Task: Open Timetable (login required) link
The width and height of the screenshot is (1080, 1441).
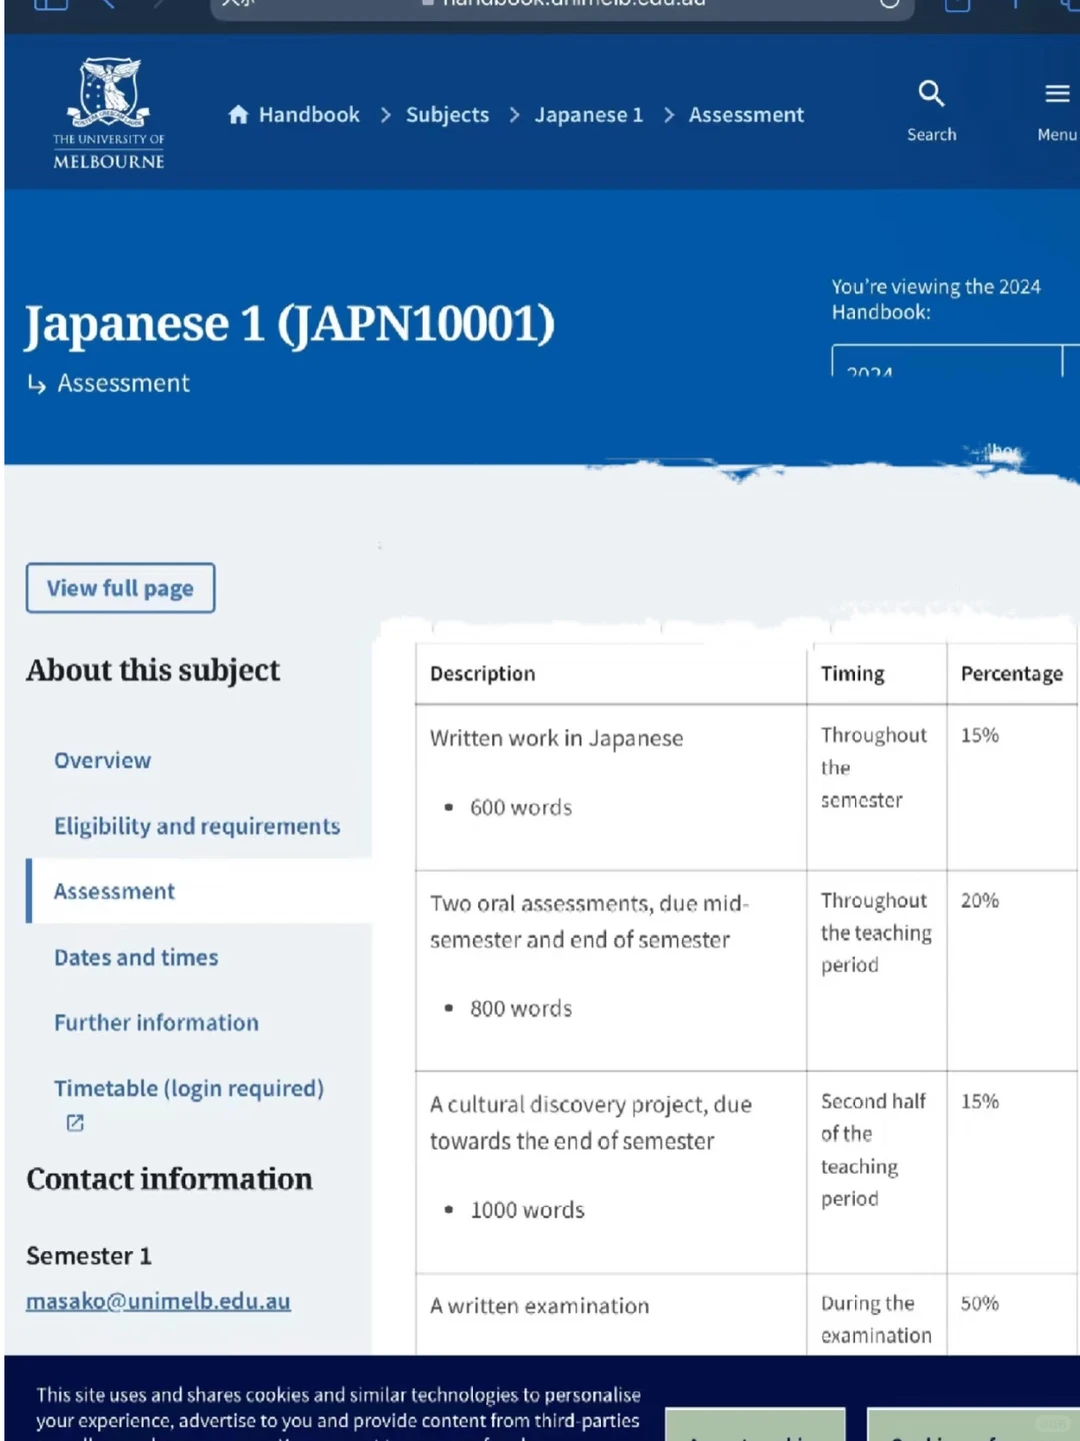Action: [x=189, y=1089]
